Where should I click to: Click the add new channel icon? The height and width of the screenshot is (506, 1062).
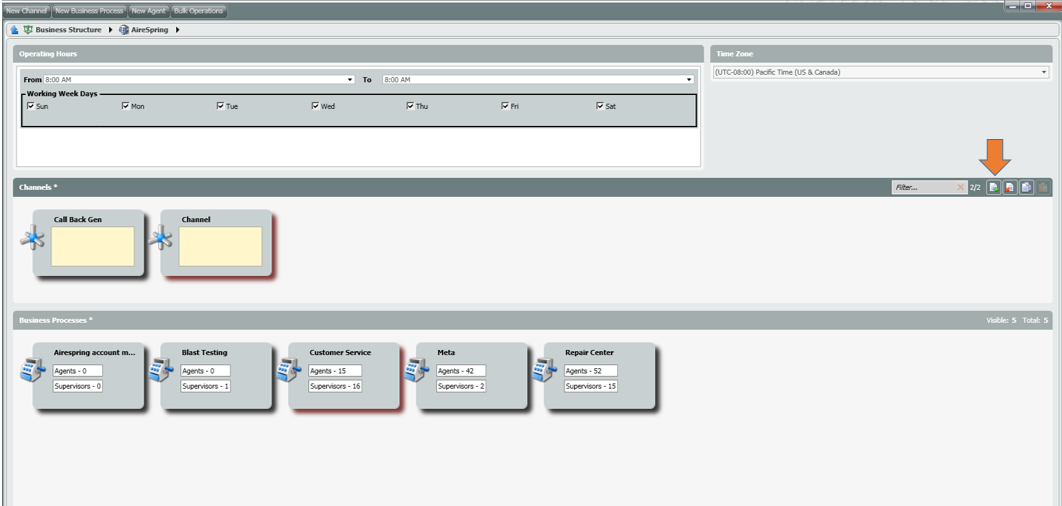pyautogui.click(x=993, y=187)
